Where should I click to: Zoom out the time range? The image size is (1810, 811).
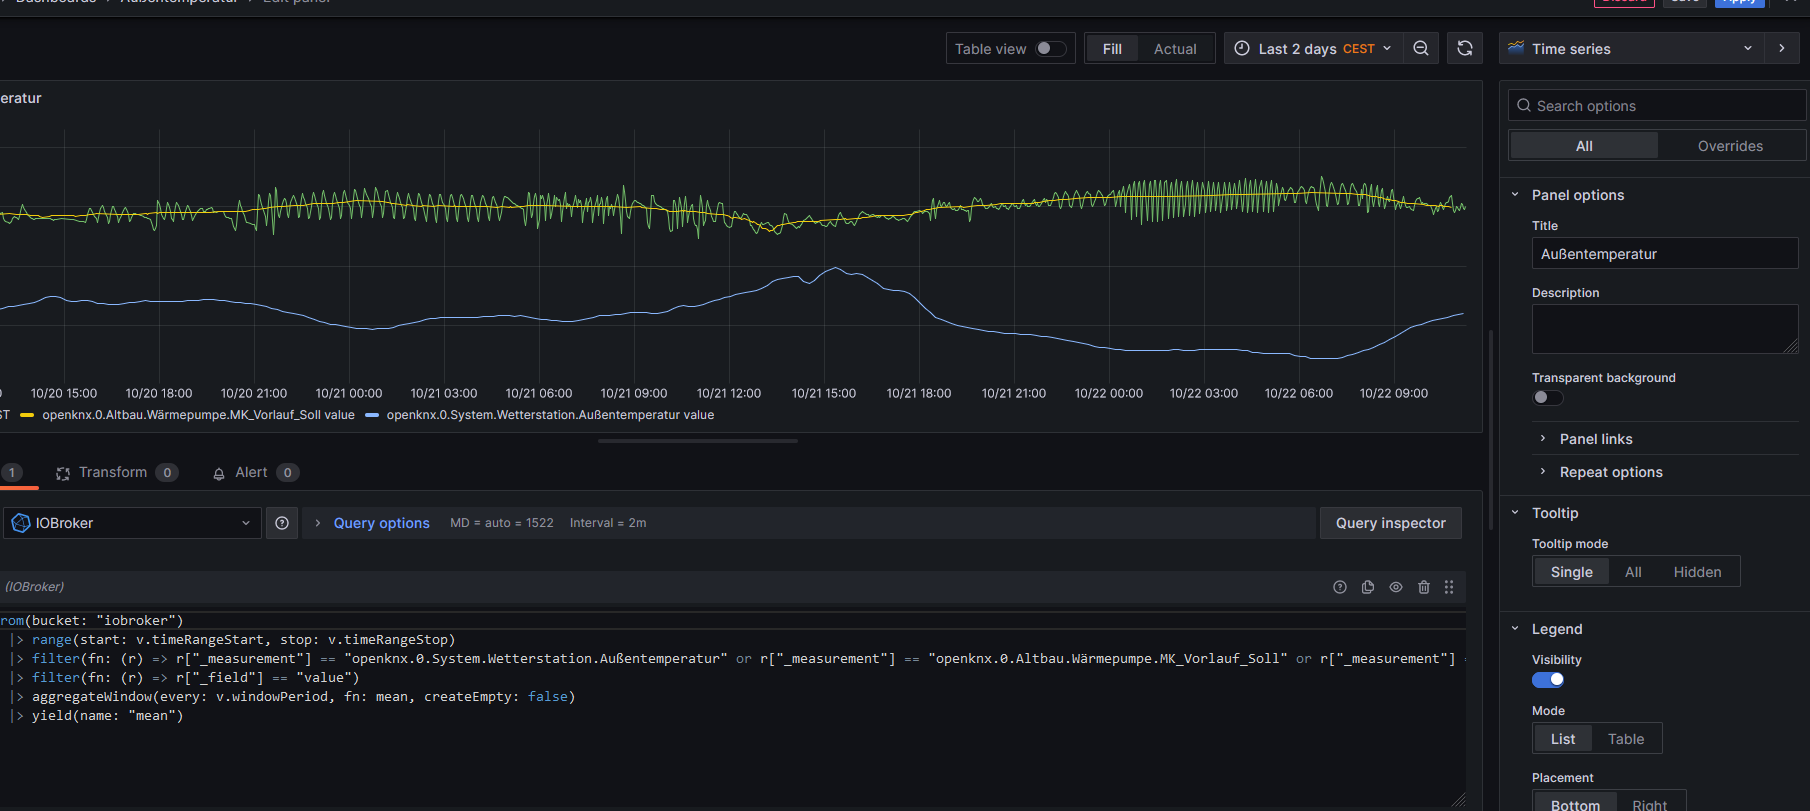pyautogui.click(x=1421, y=48)
